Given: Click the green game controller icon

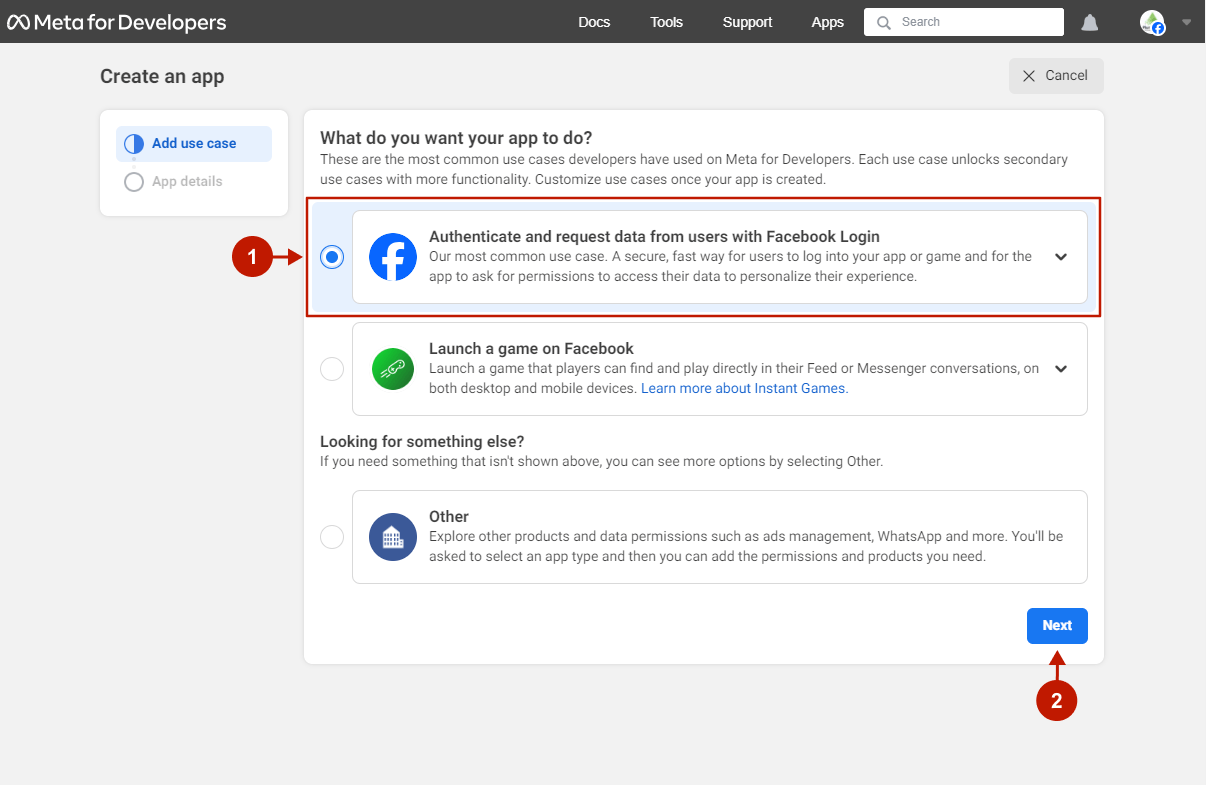Looking at the screenshot, I should [x=393, y=369].
